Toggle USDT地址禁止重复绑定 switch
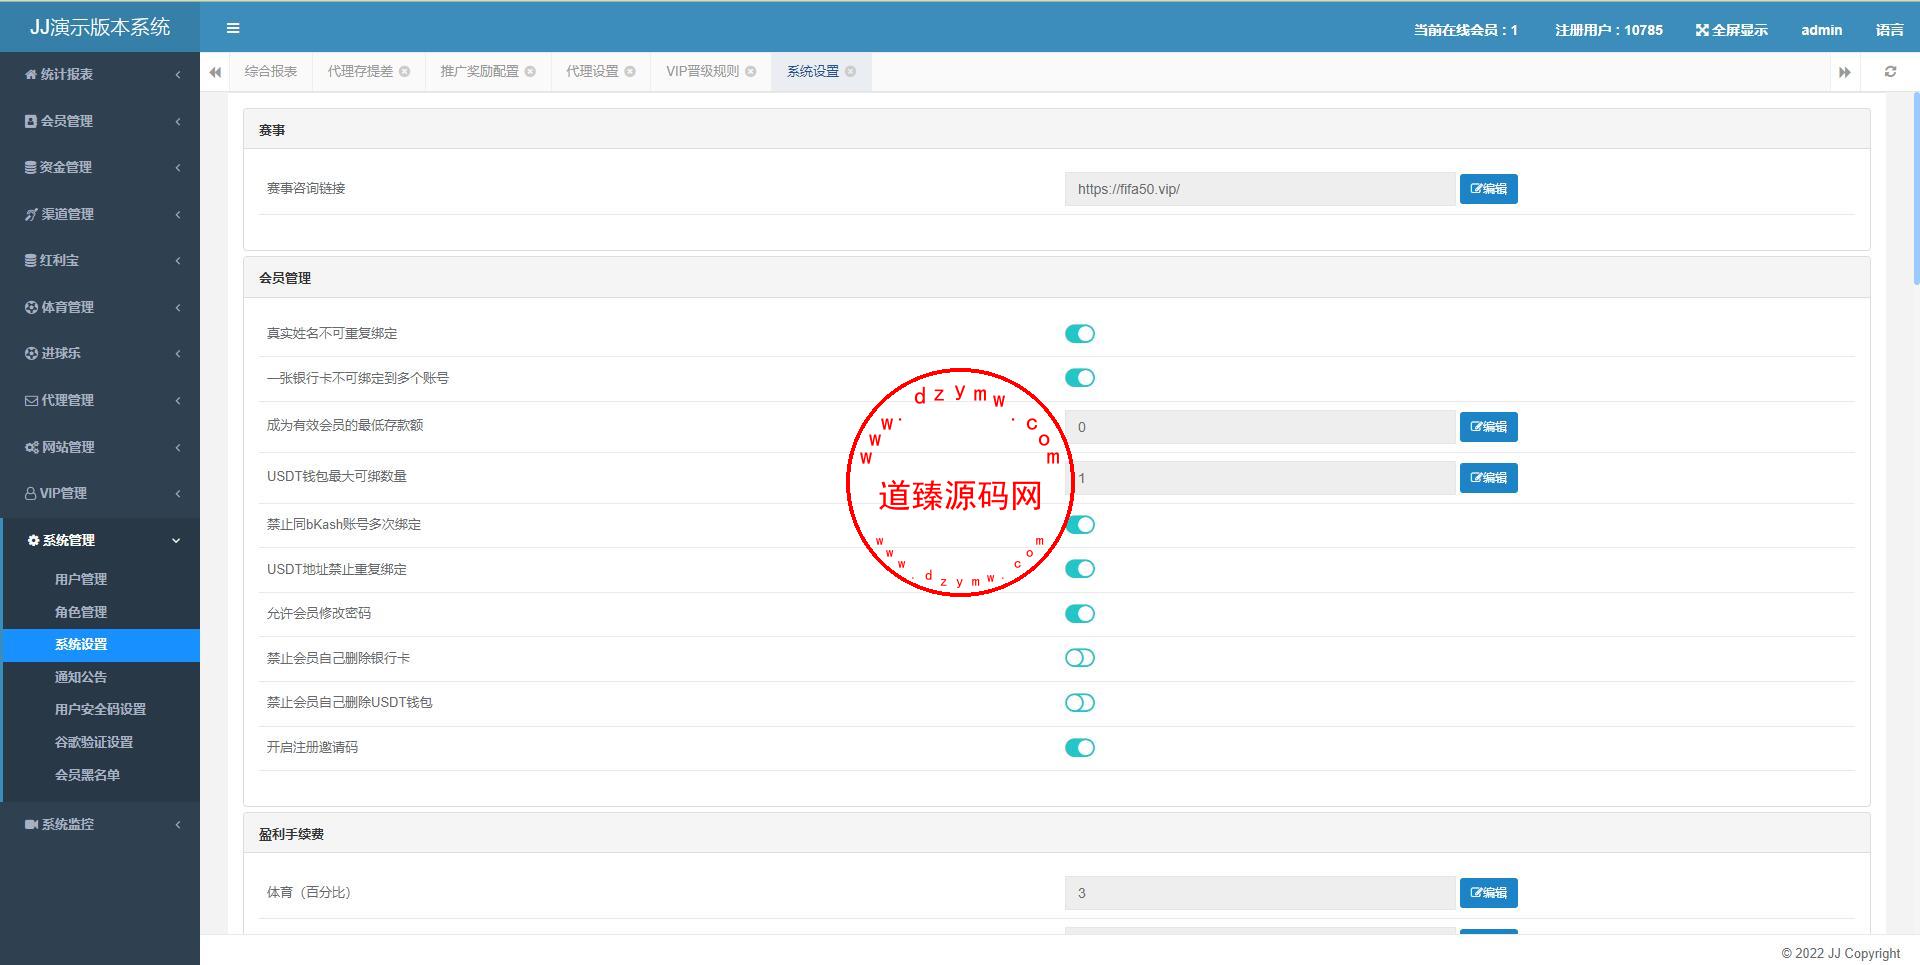Viewport: 1920px width, 965px height. 1080,569
